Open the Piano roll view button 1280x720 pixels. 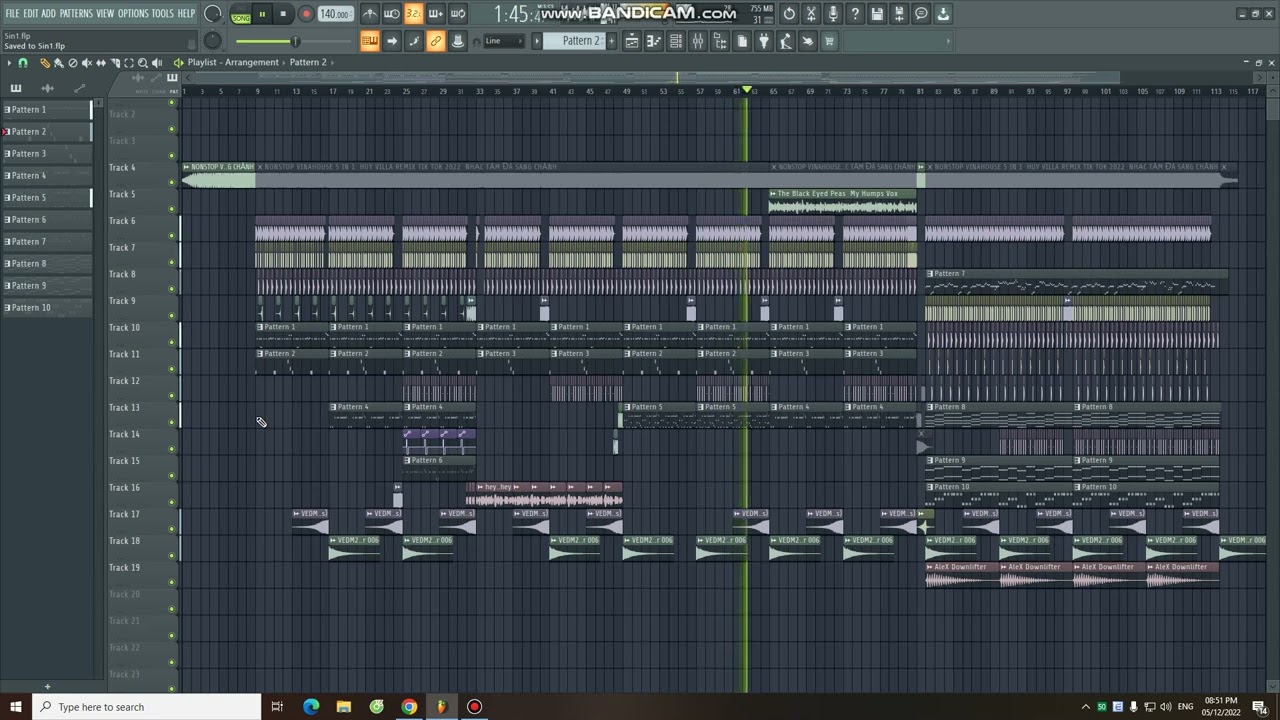pos(654,41)
